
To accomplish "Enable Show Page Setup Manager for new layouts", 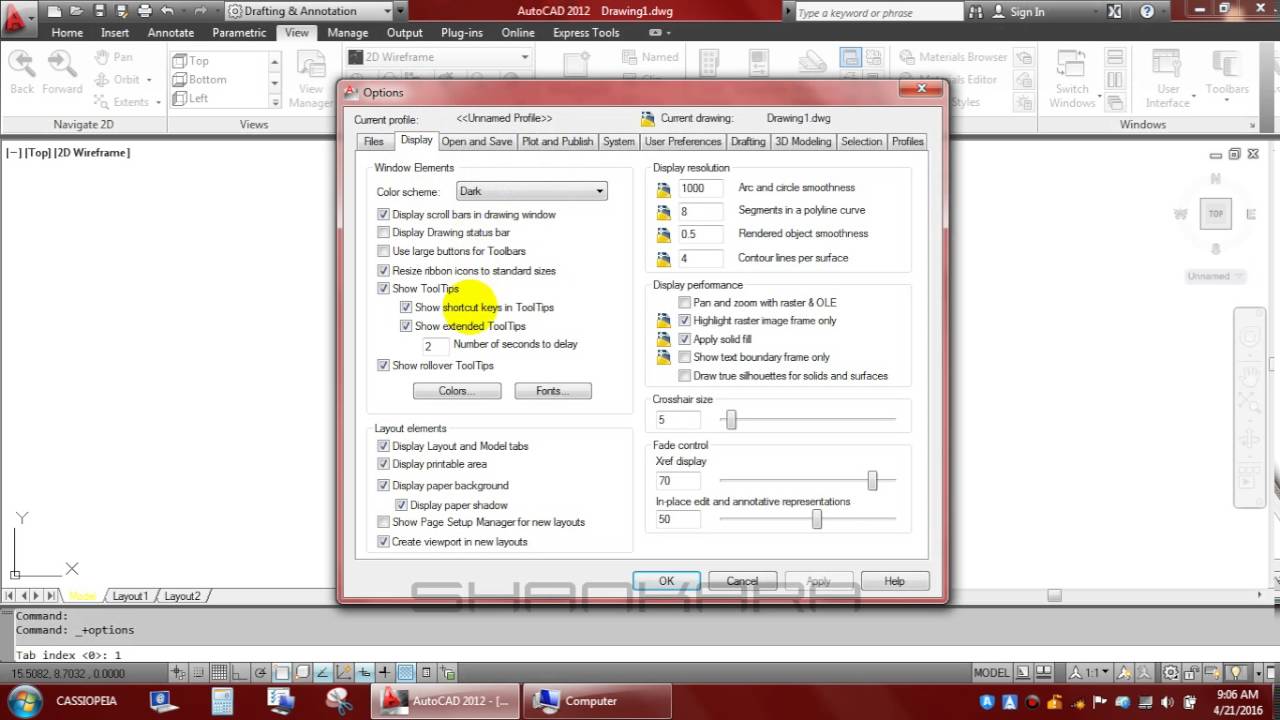I will (x=383, y=522).
